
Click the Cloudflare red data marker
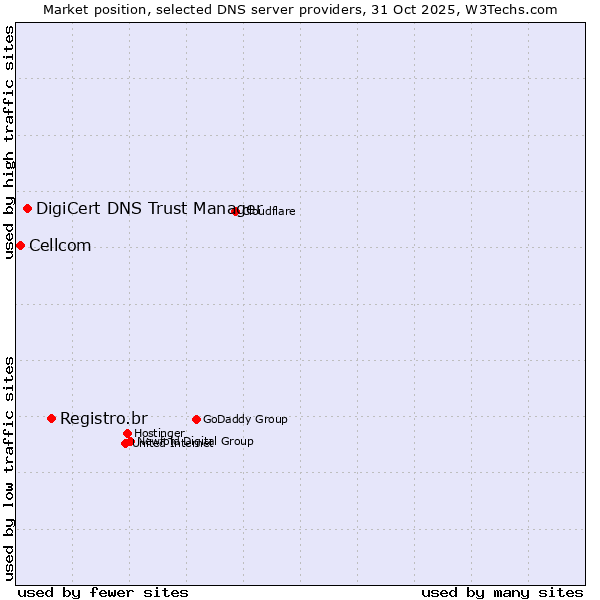(236, 211)
